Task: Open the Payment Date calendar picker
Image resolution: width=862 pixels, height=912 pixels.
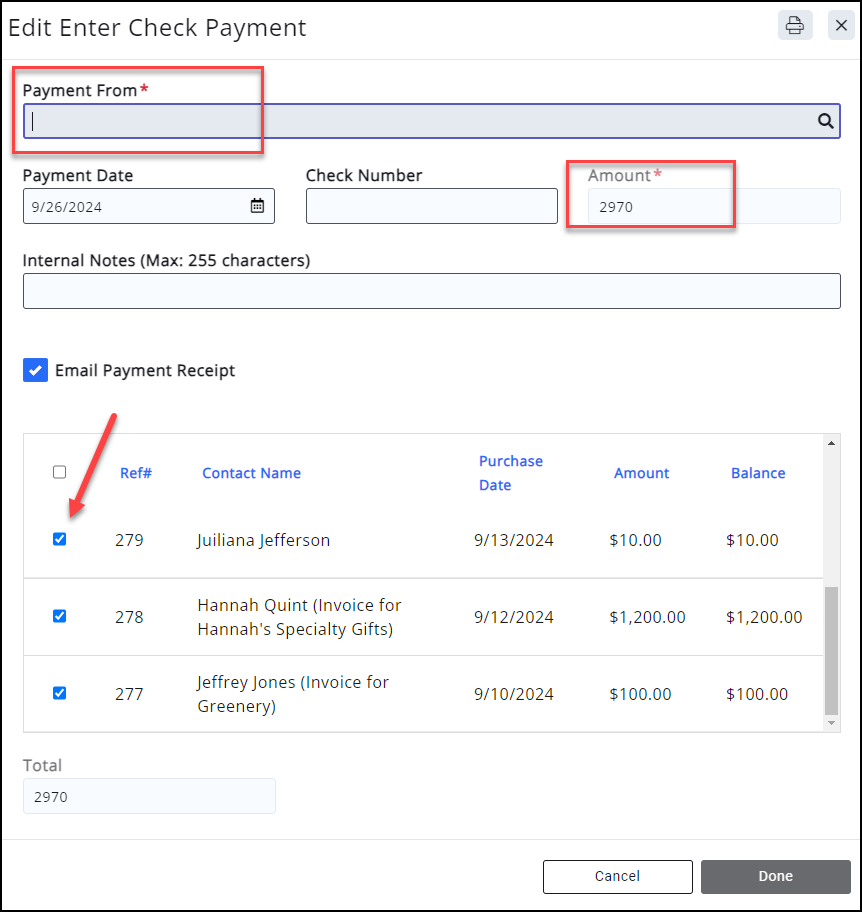Action: pos(257,206)
